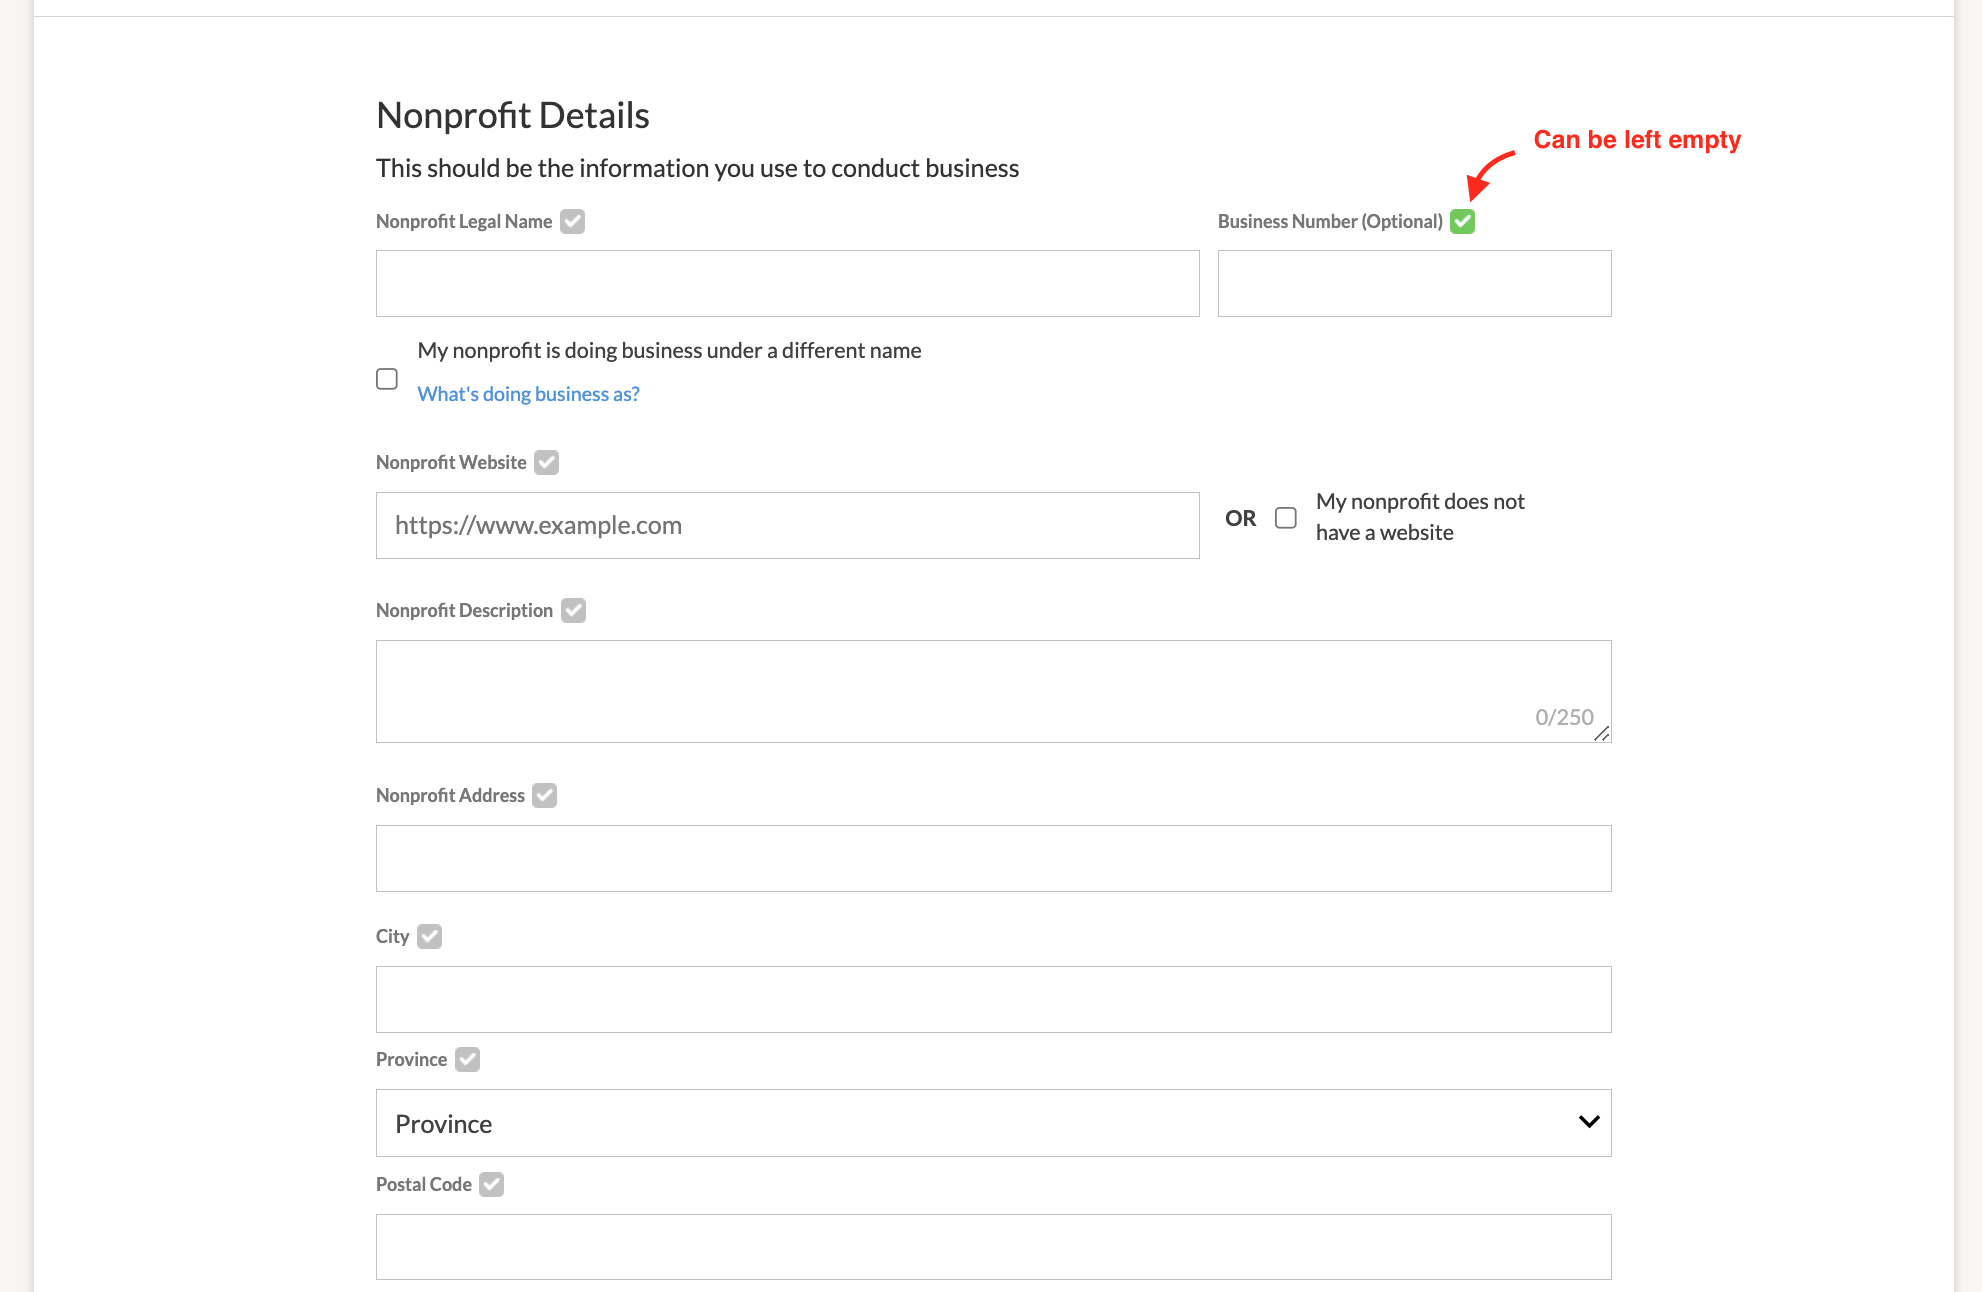Click gray checkmark next to Nonprofit Legal Name
The height and width of the screenshot is (1292, 1982).
pos(572,221)
